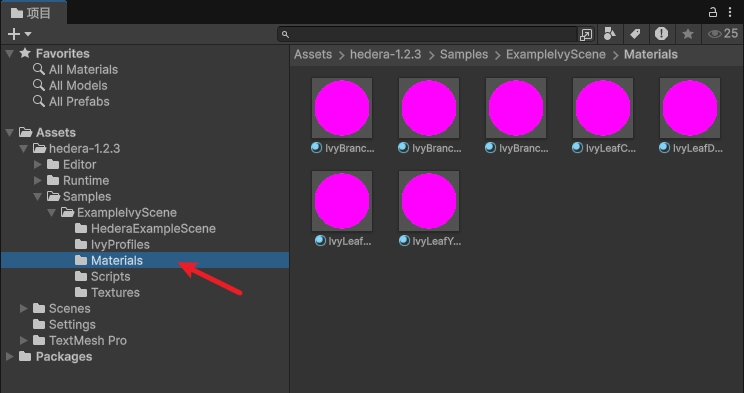The image size is (744, 393).
Task: Open the IvyProfiles folder
Action: (x=120, y=244)
